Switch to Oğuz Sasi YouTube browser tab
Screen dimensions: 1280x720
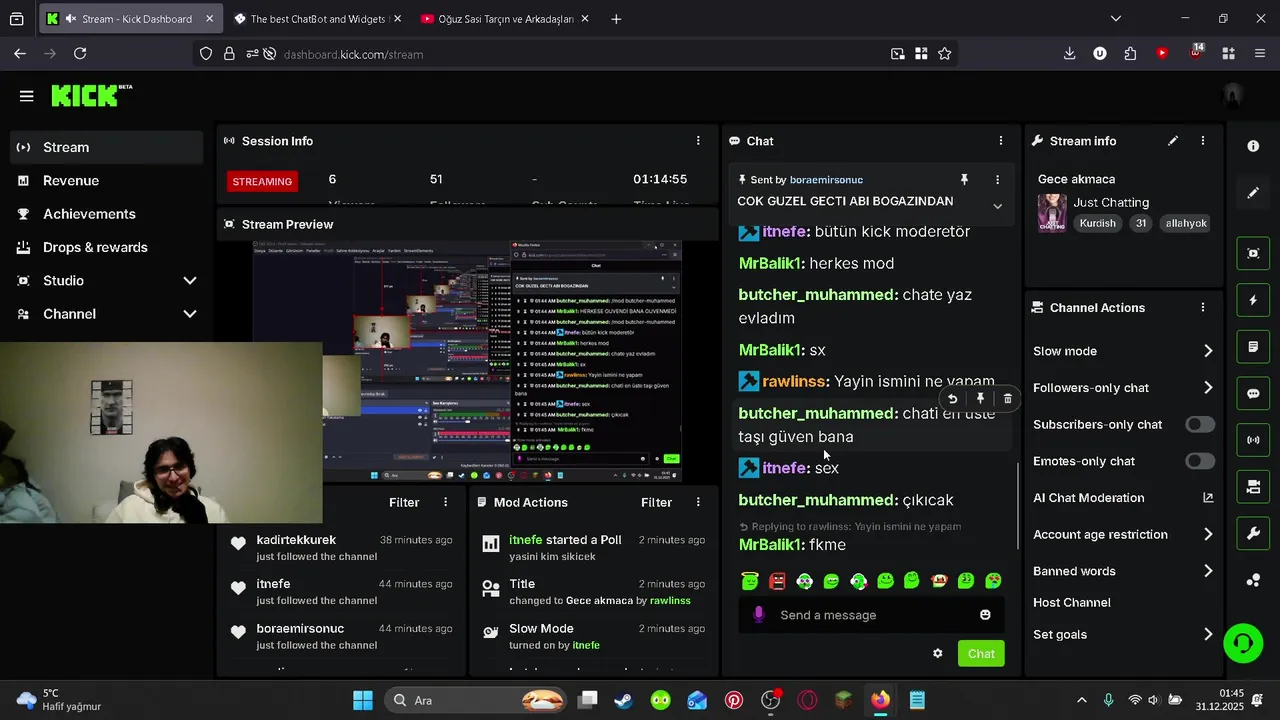coord(505,19)
